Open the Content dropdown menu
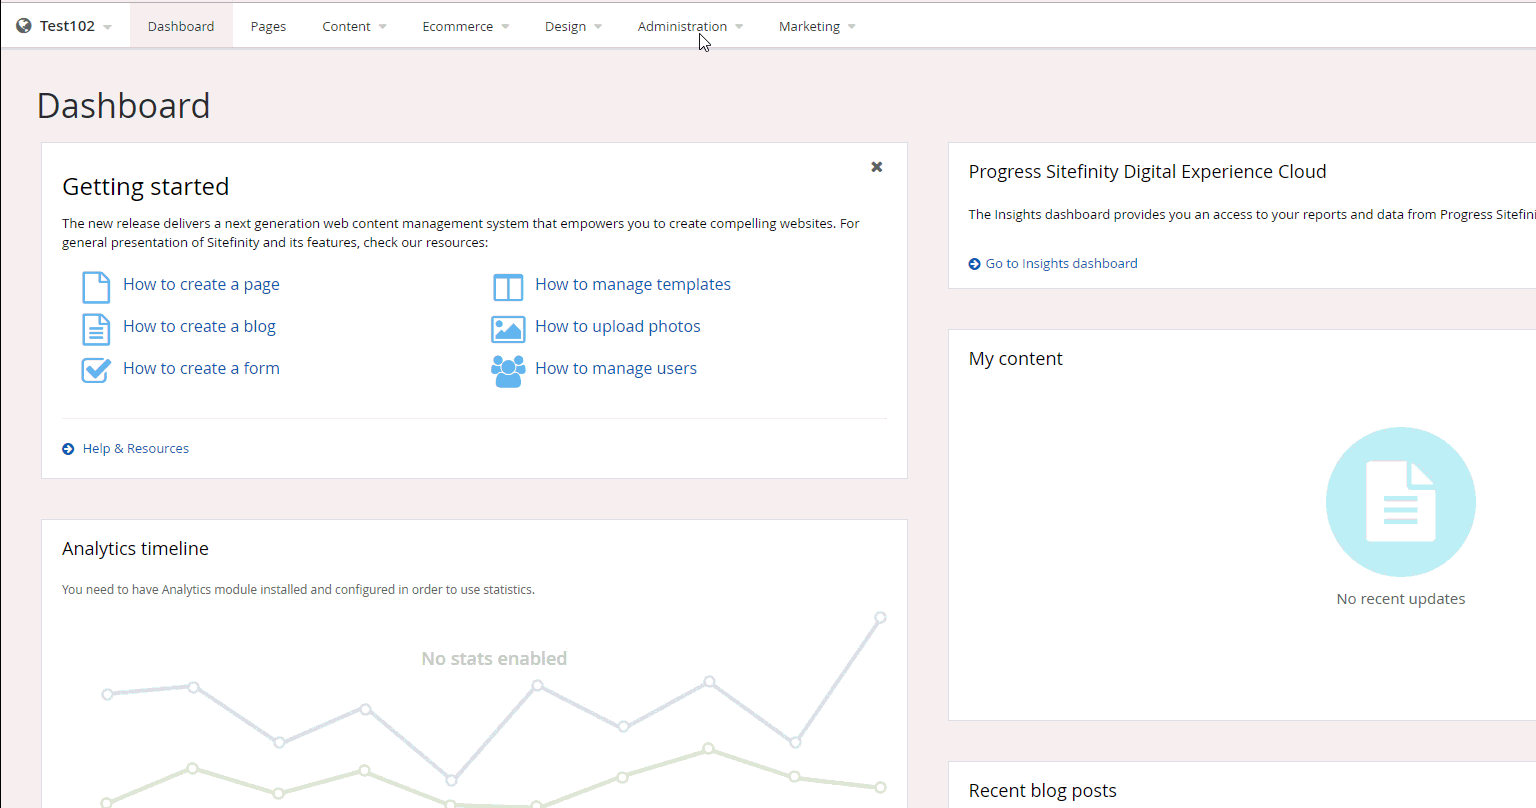 354,27
